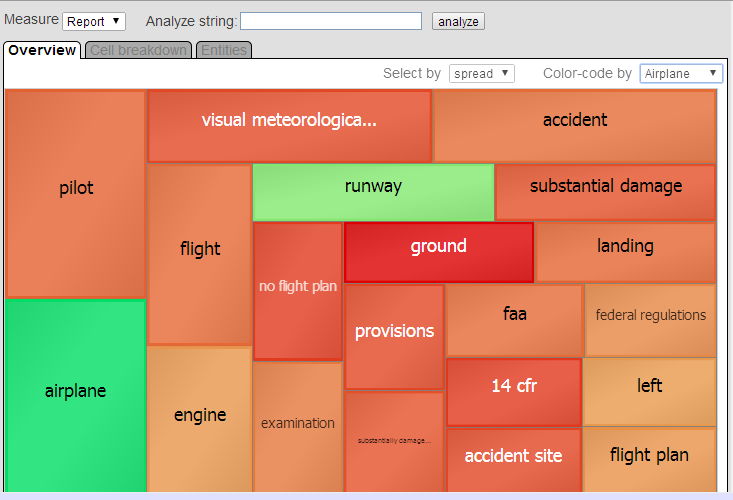Select the green airplane treemap cell
Screen dimensions: 733x500
click(x=75, y=392)
